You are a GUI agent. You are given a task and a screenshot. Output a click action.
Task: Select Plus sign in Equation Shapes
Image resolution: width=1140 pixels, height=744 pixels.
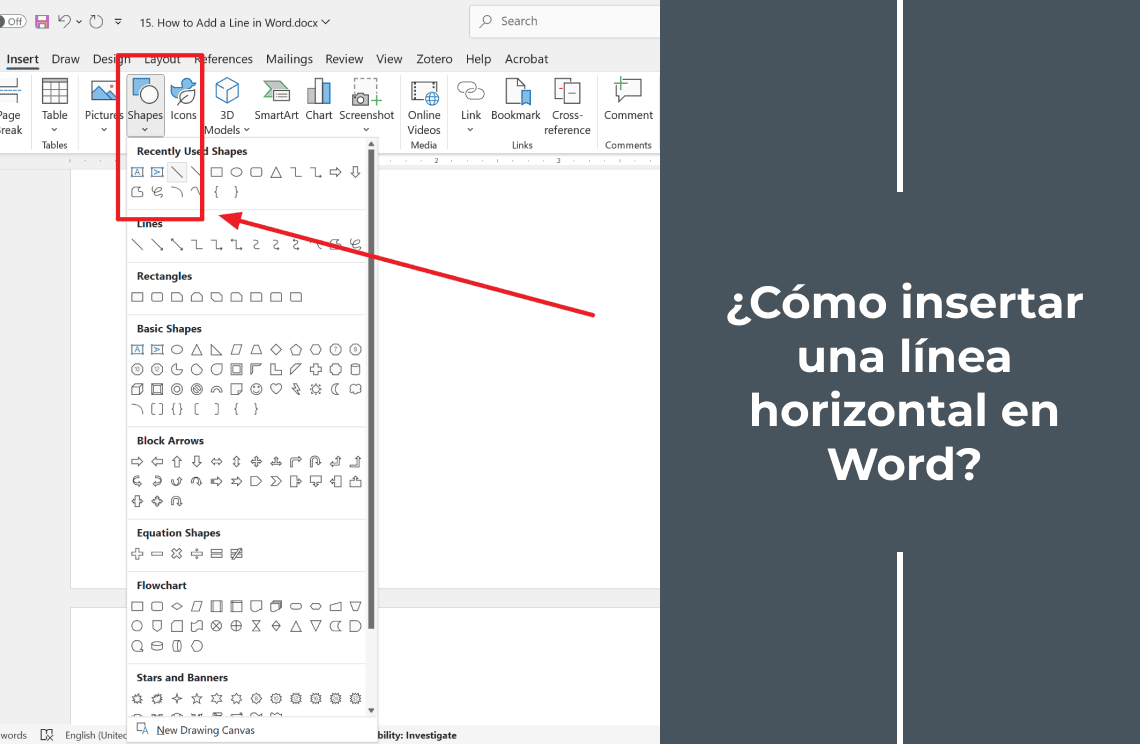[137, 554]
